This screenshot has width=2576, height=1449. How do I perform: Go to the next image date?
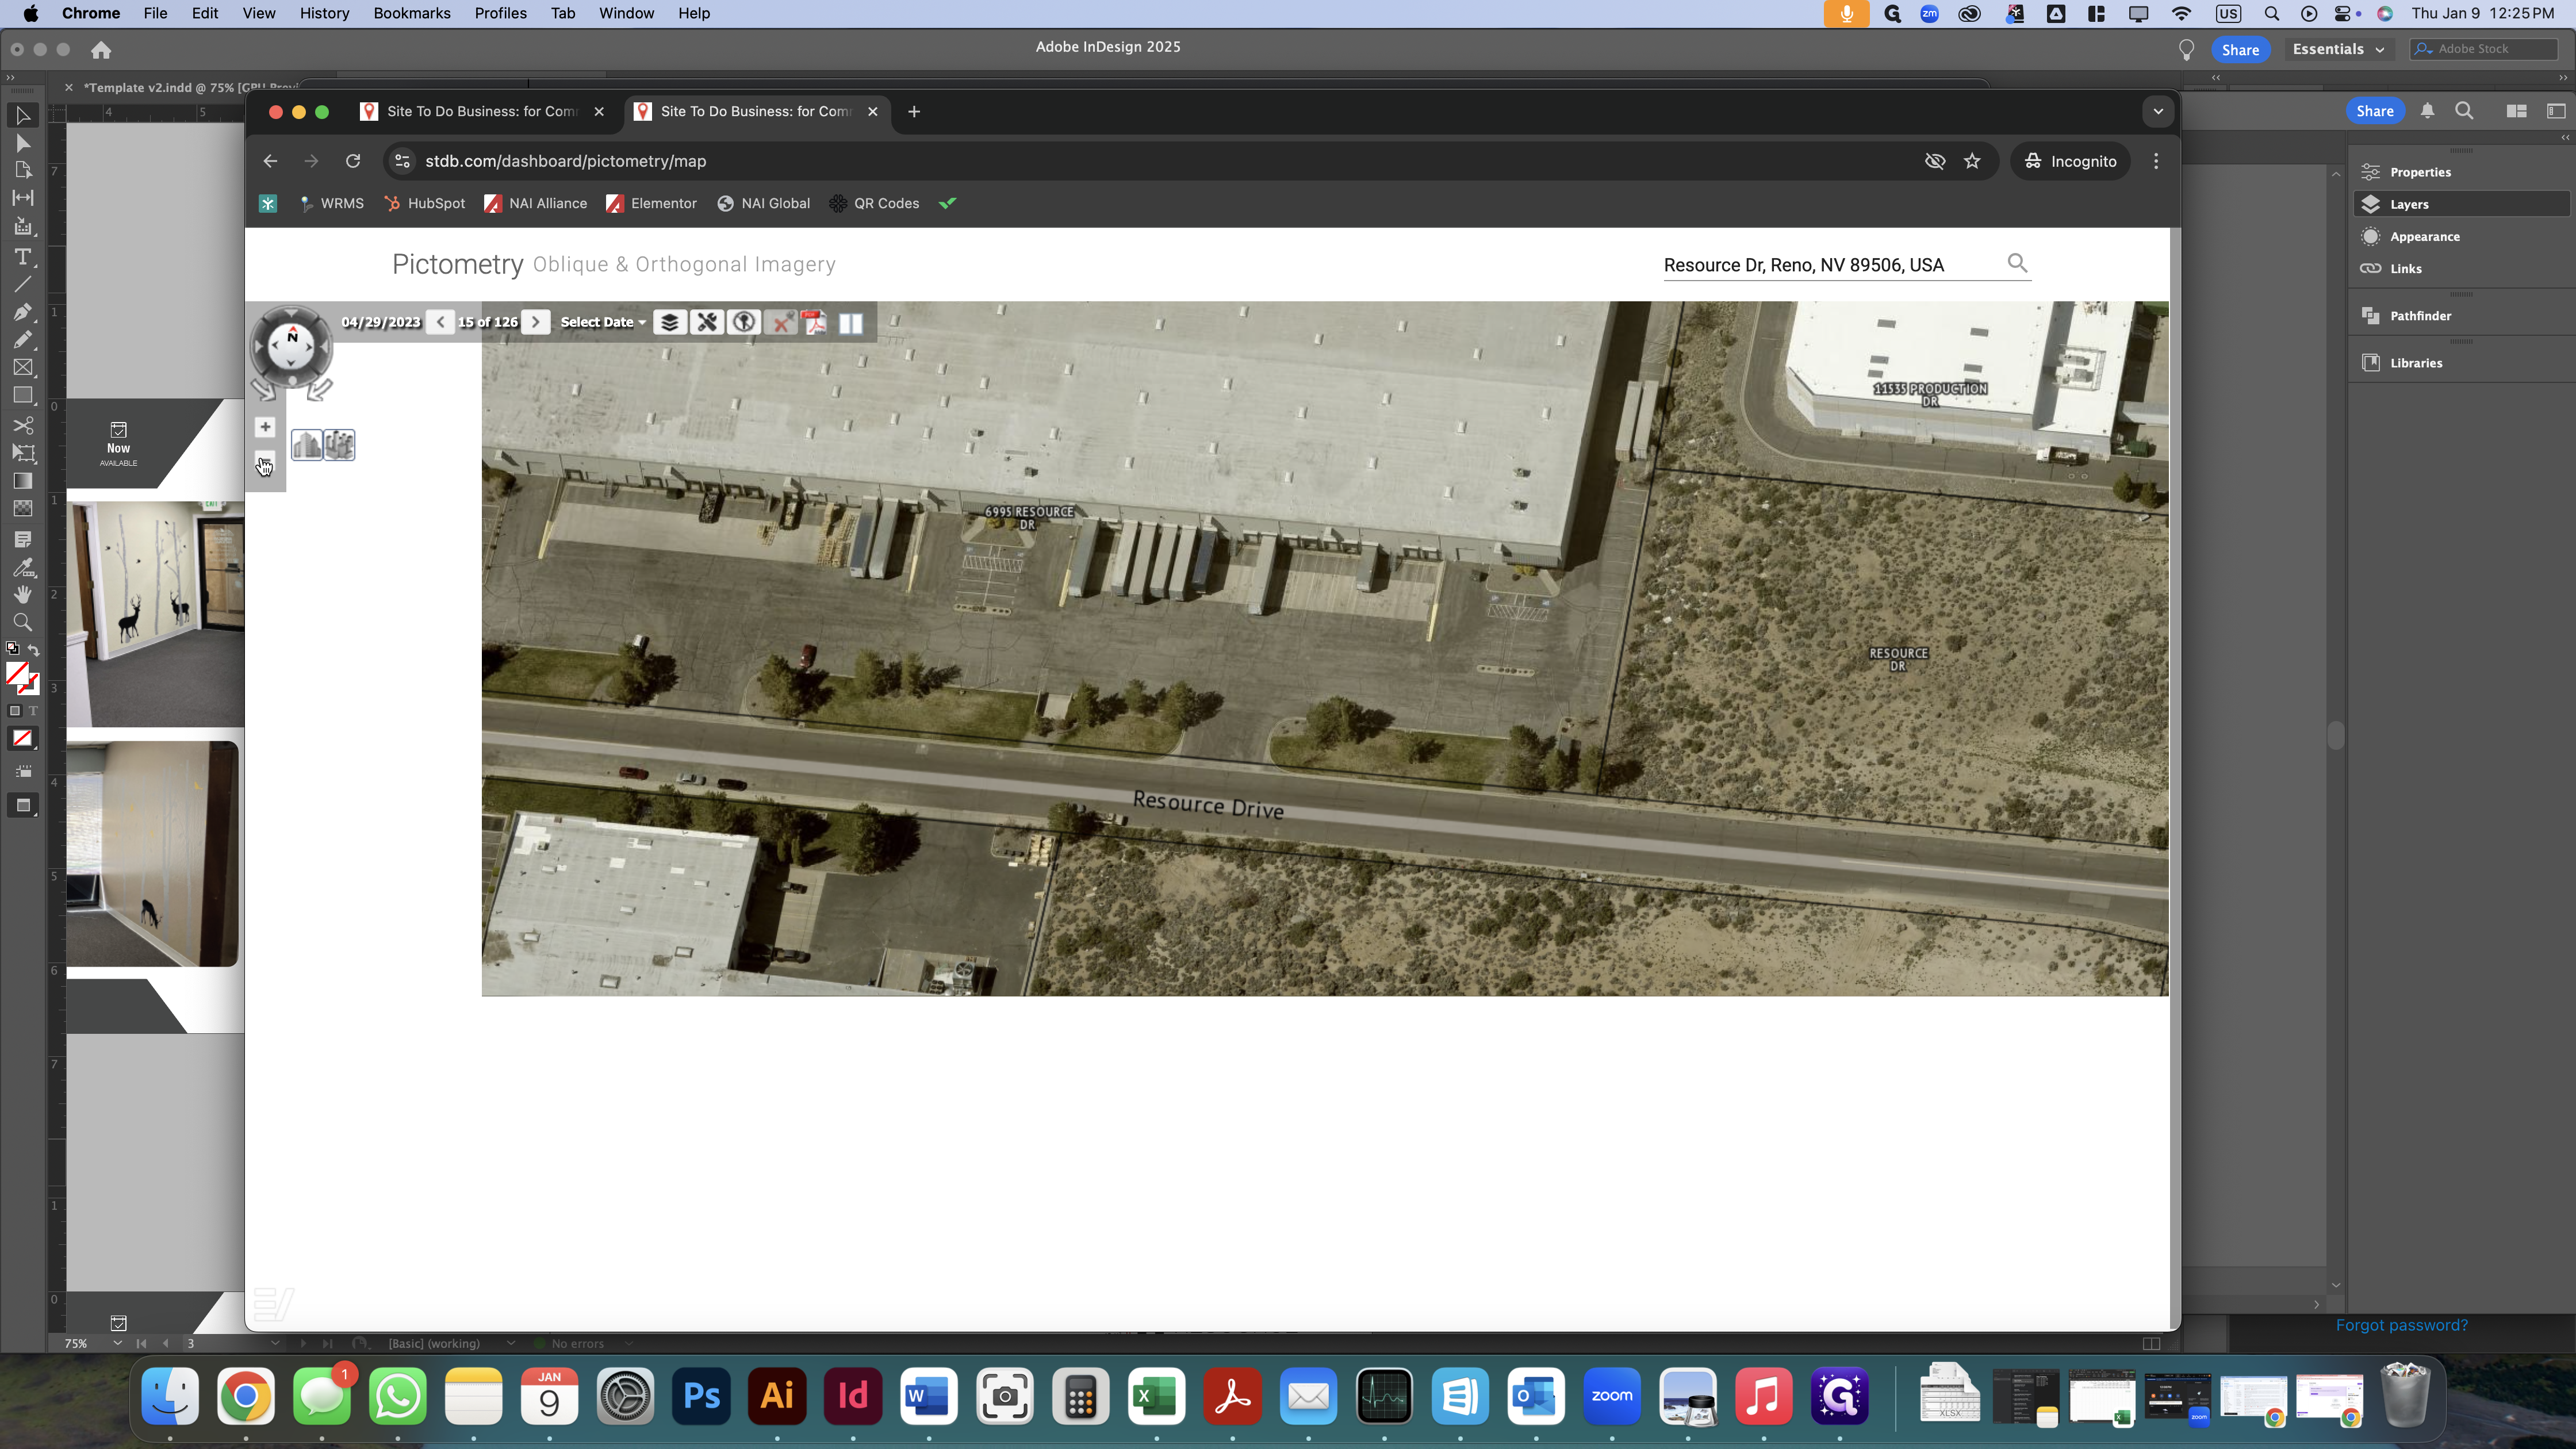click(x=536, y=322)
